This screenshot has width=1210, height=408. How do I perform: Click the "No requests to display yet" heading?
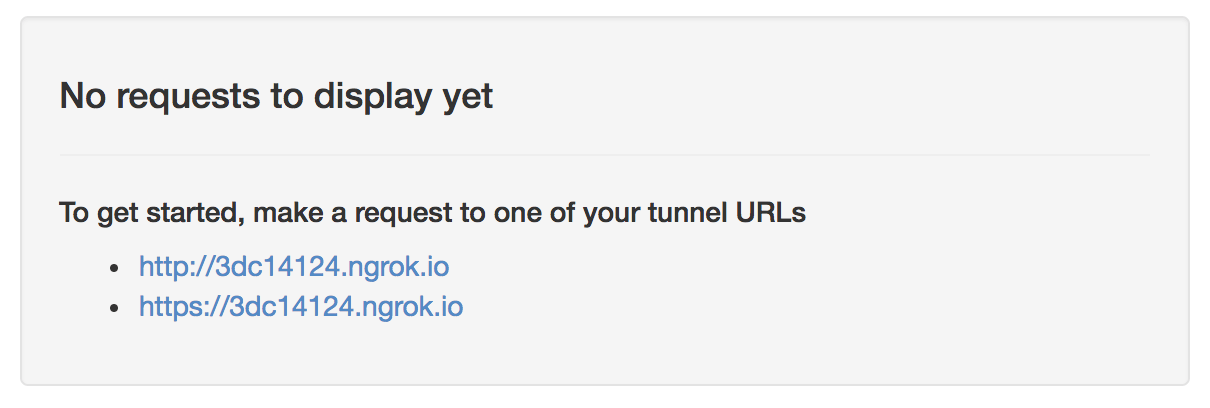[276, 97]
